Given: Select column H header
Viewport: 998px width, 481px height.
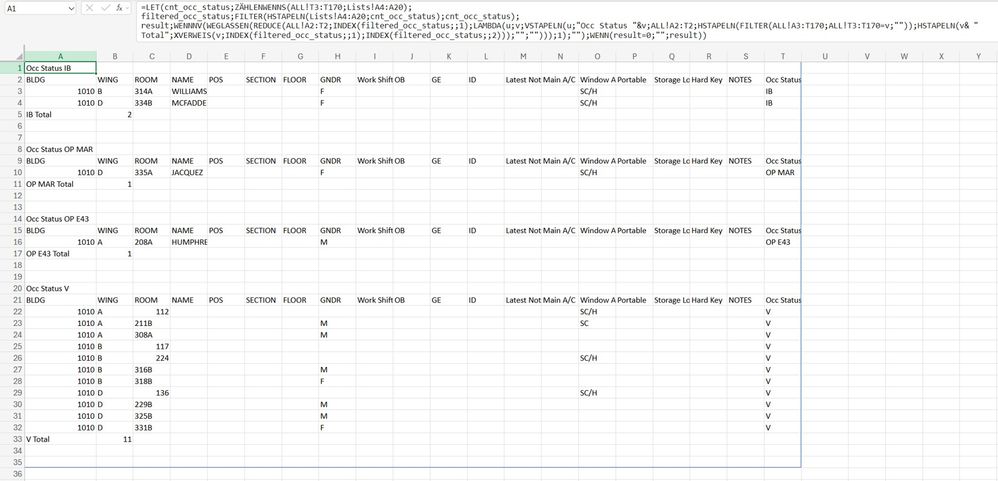Looking at the screenshot, I should tap(337, 56).
